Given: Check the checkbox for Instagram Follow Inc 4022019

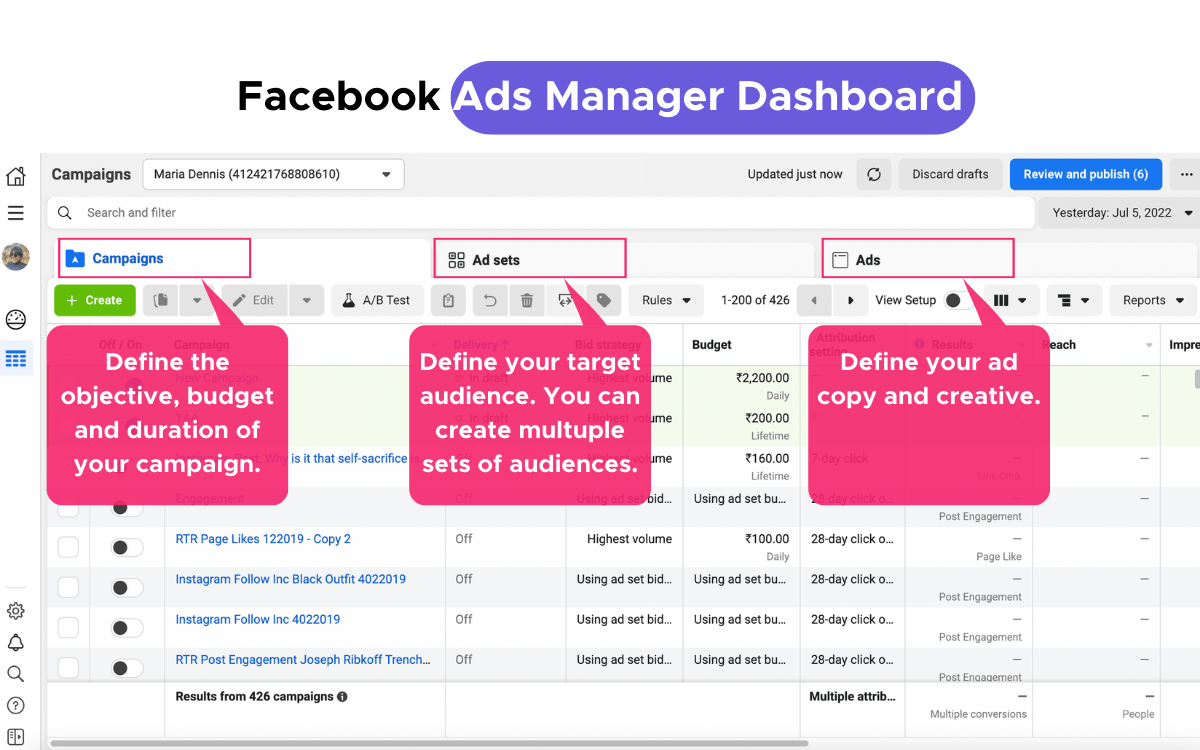Looking at the screenshot, I should coord(68,627).
